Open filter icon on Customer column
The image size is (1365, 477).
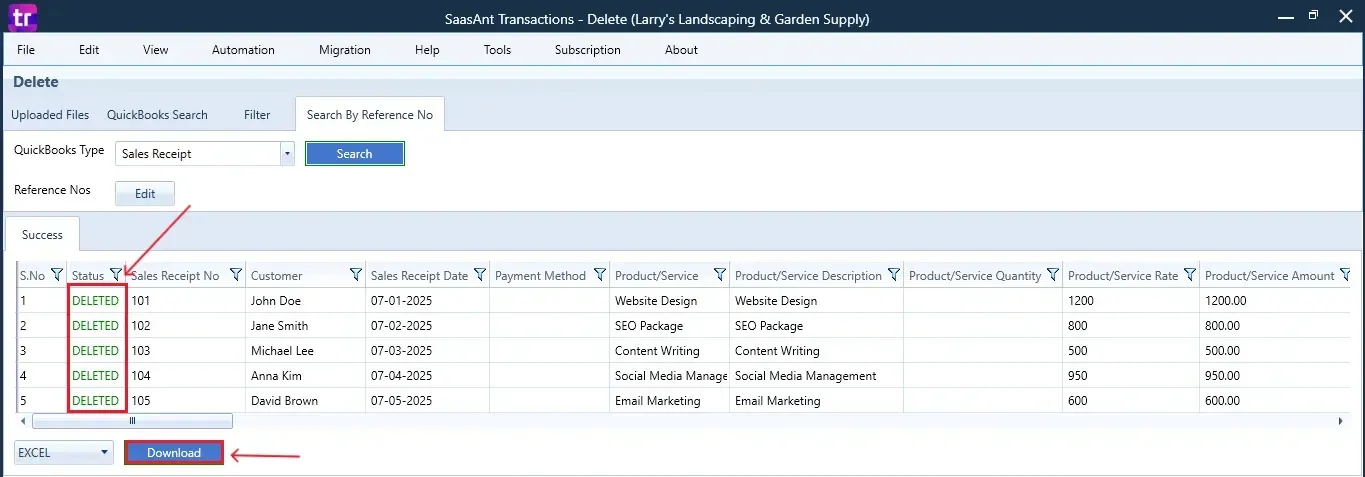tap(356, 275)
